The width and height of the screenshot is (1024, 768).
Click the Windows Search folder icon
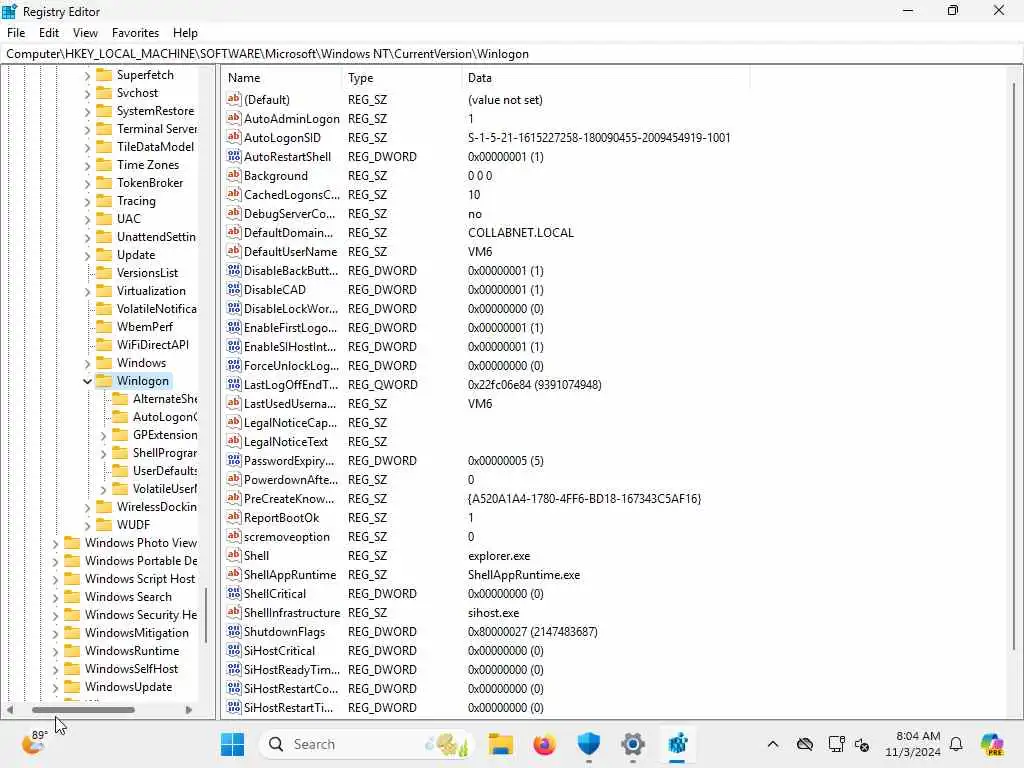(72, 597)
